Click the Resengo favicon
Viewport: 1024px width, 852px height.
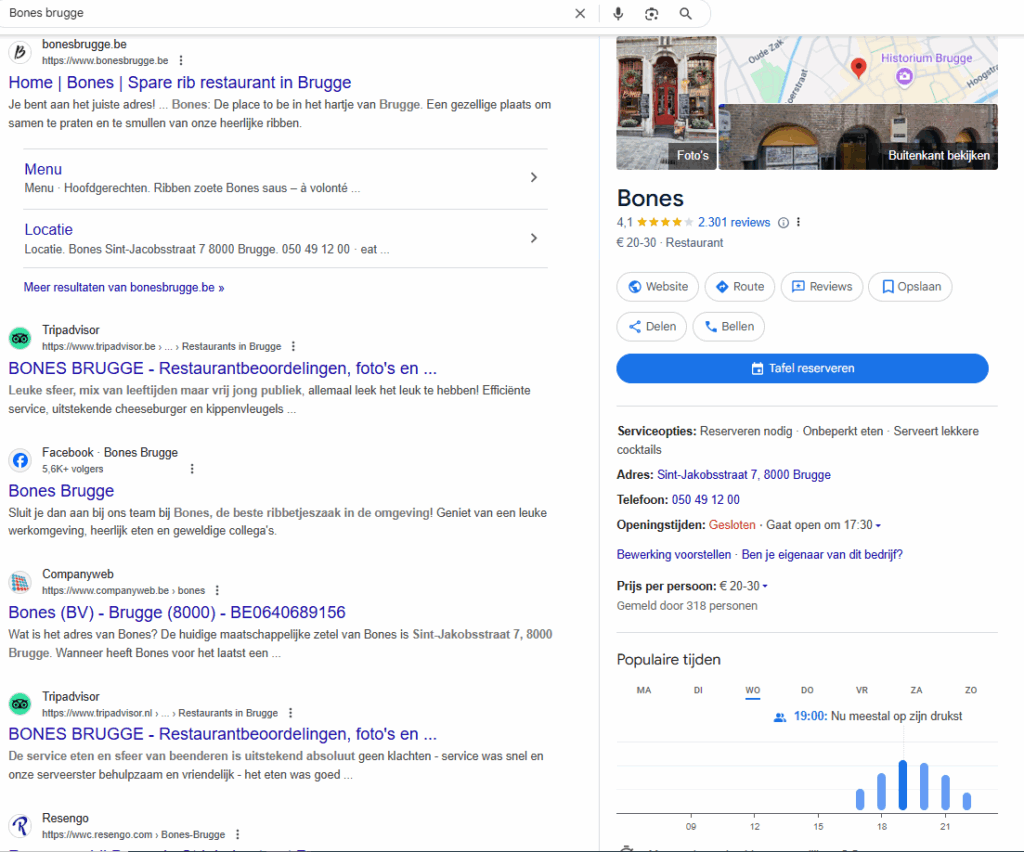point(20,826)
